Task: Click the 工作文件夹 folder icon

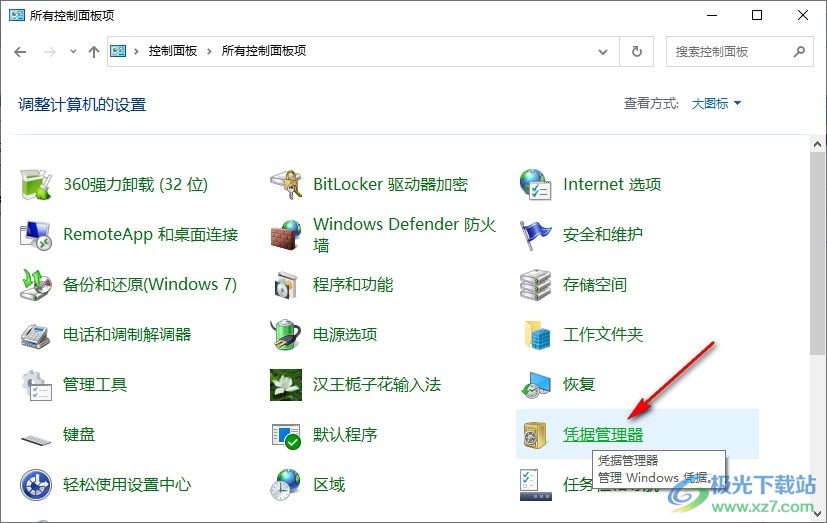Action: (x=535, y=335)
